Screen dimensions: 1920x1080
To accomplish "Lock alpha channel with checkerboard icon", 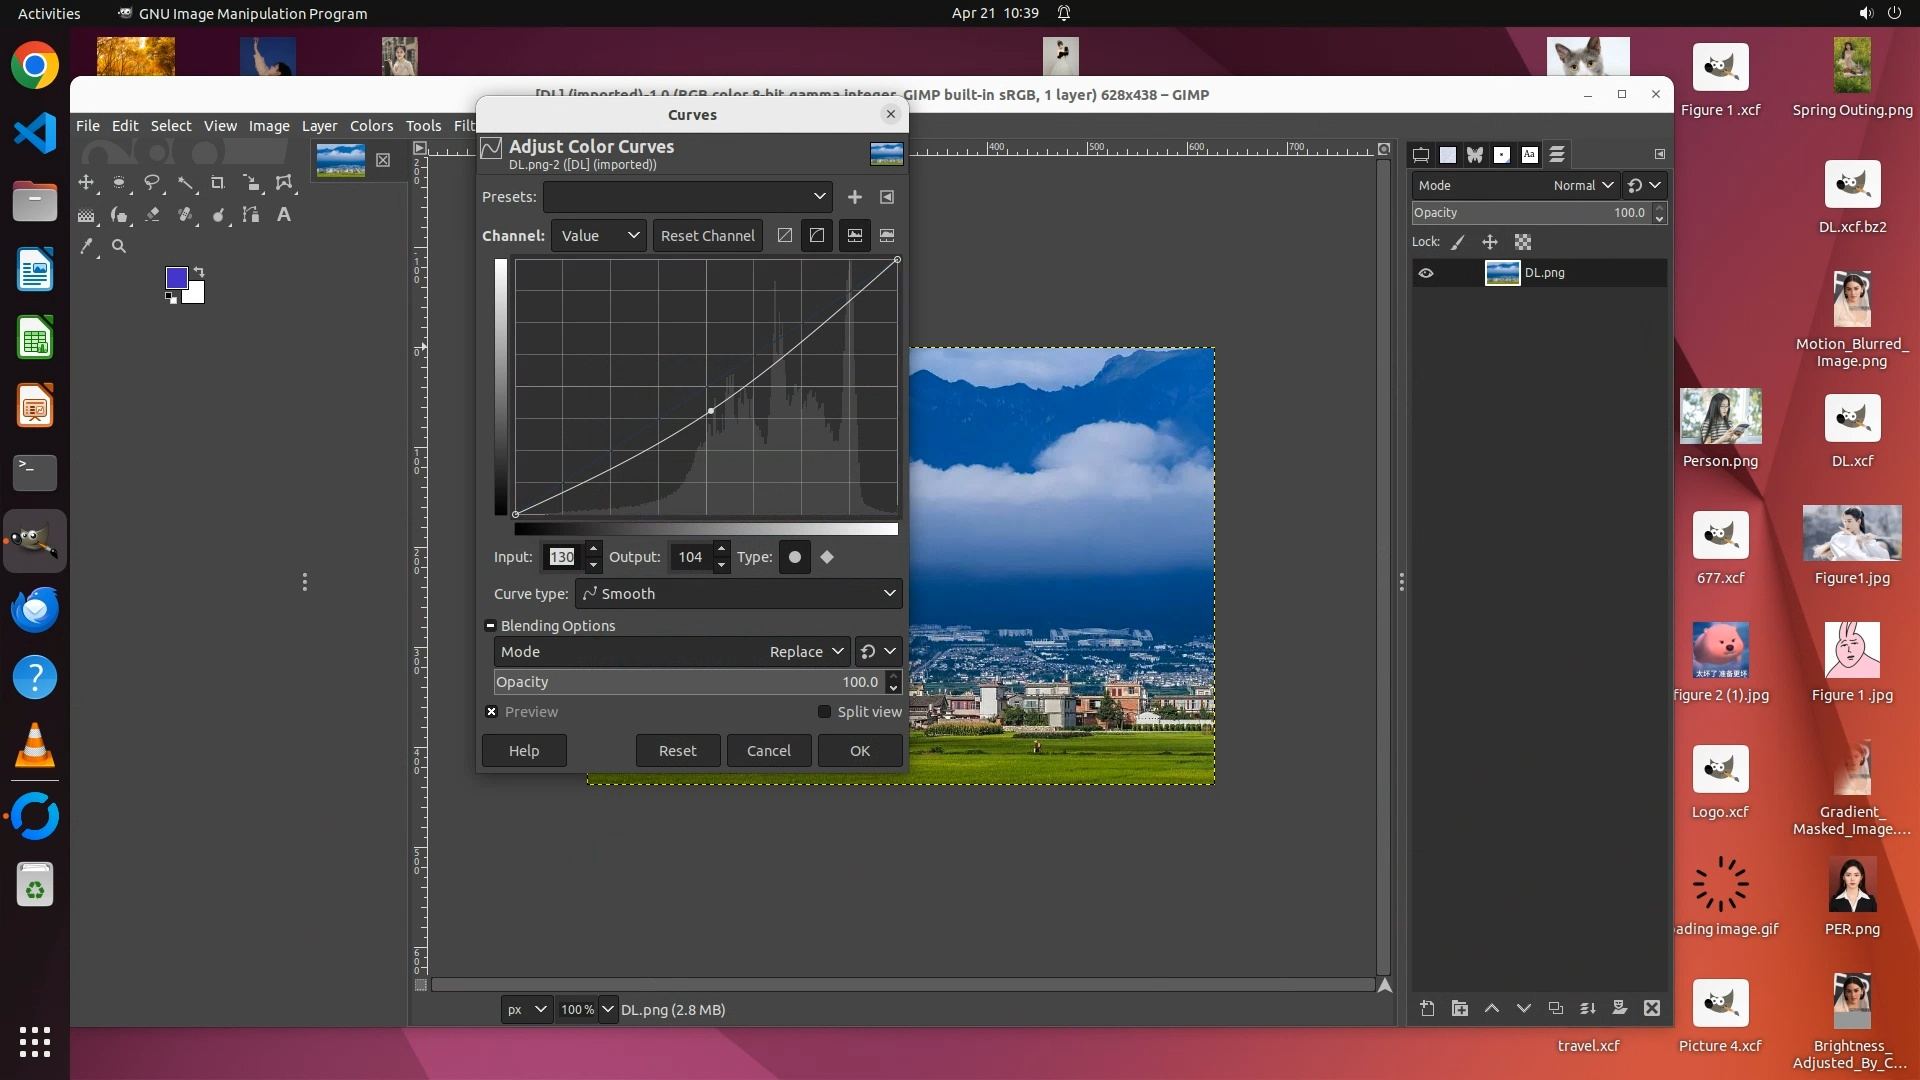I will (1523, 242).
